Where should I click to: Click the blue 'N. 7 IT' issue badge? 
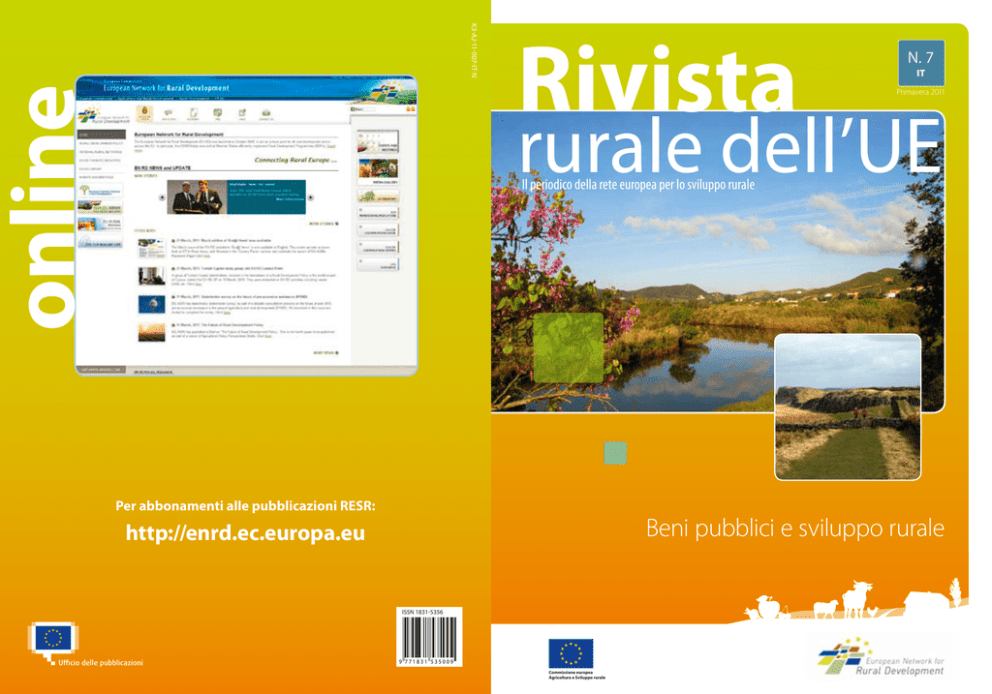pyautogui.click(x=921, y=63)
